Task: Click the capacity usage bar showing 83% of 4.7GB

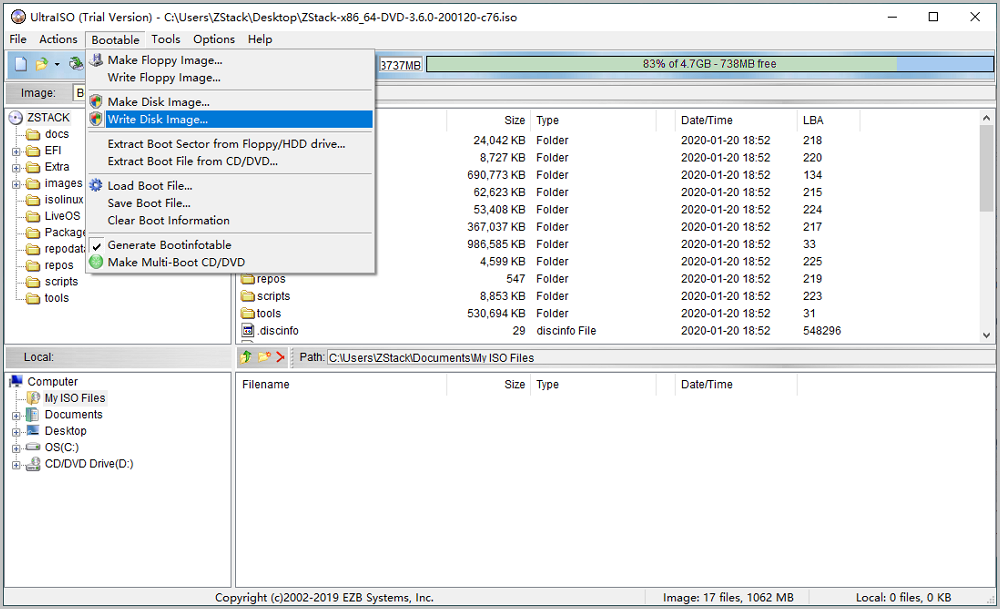Action: point(710,64)
